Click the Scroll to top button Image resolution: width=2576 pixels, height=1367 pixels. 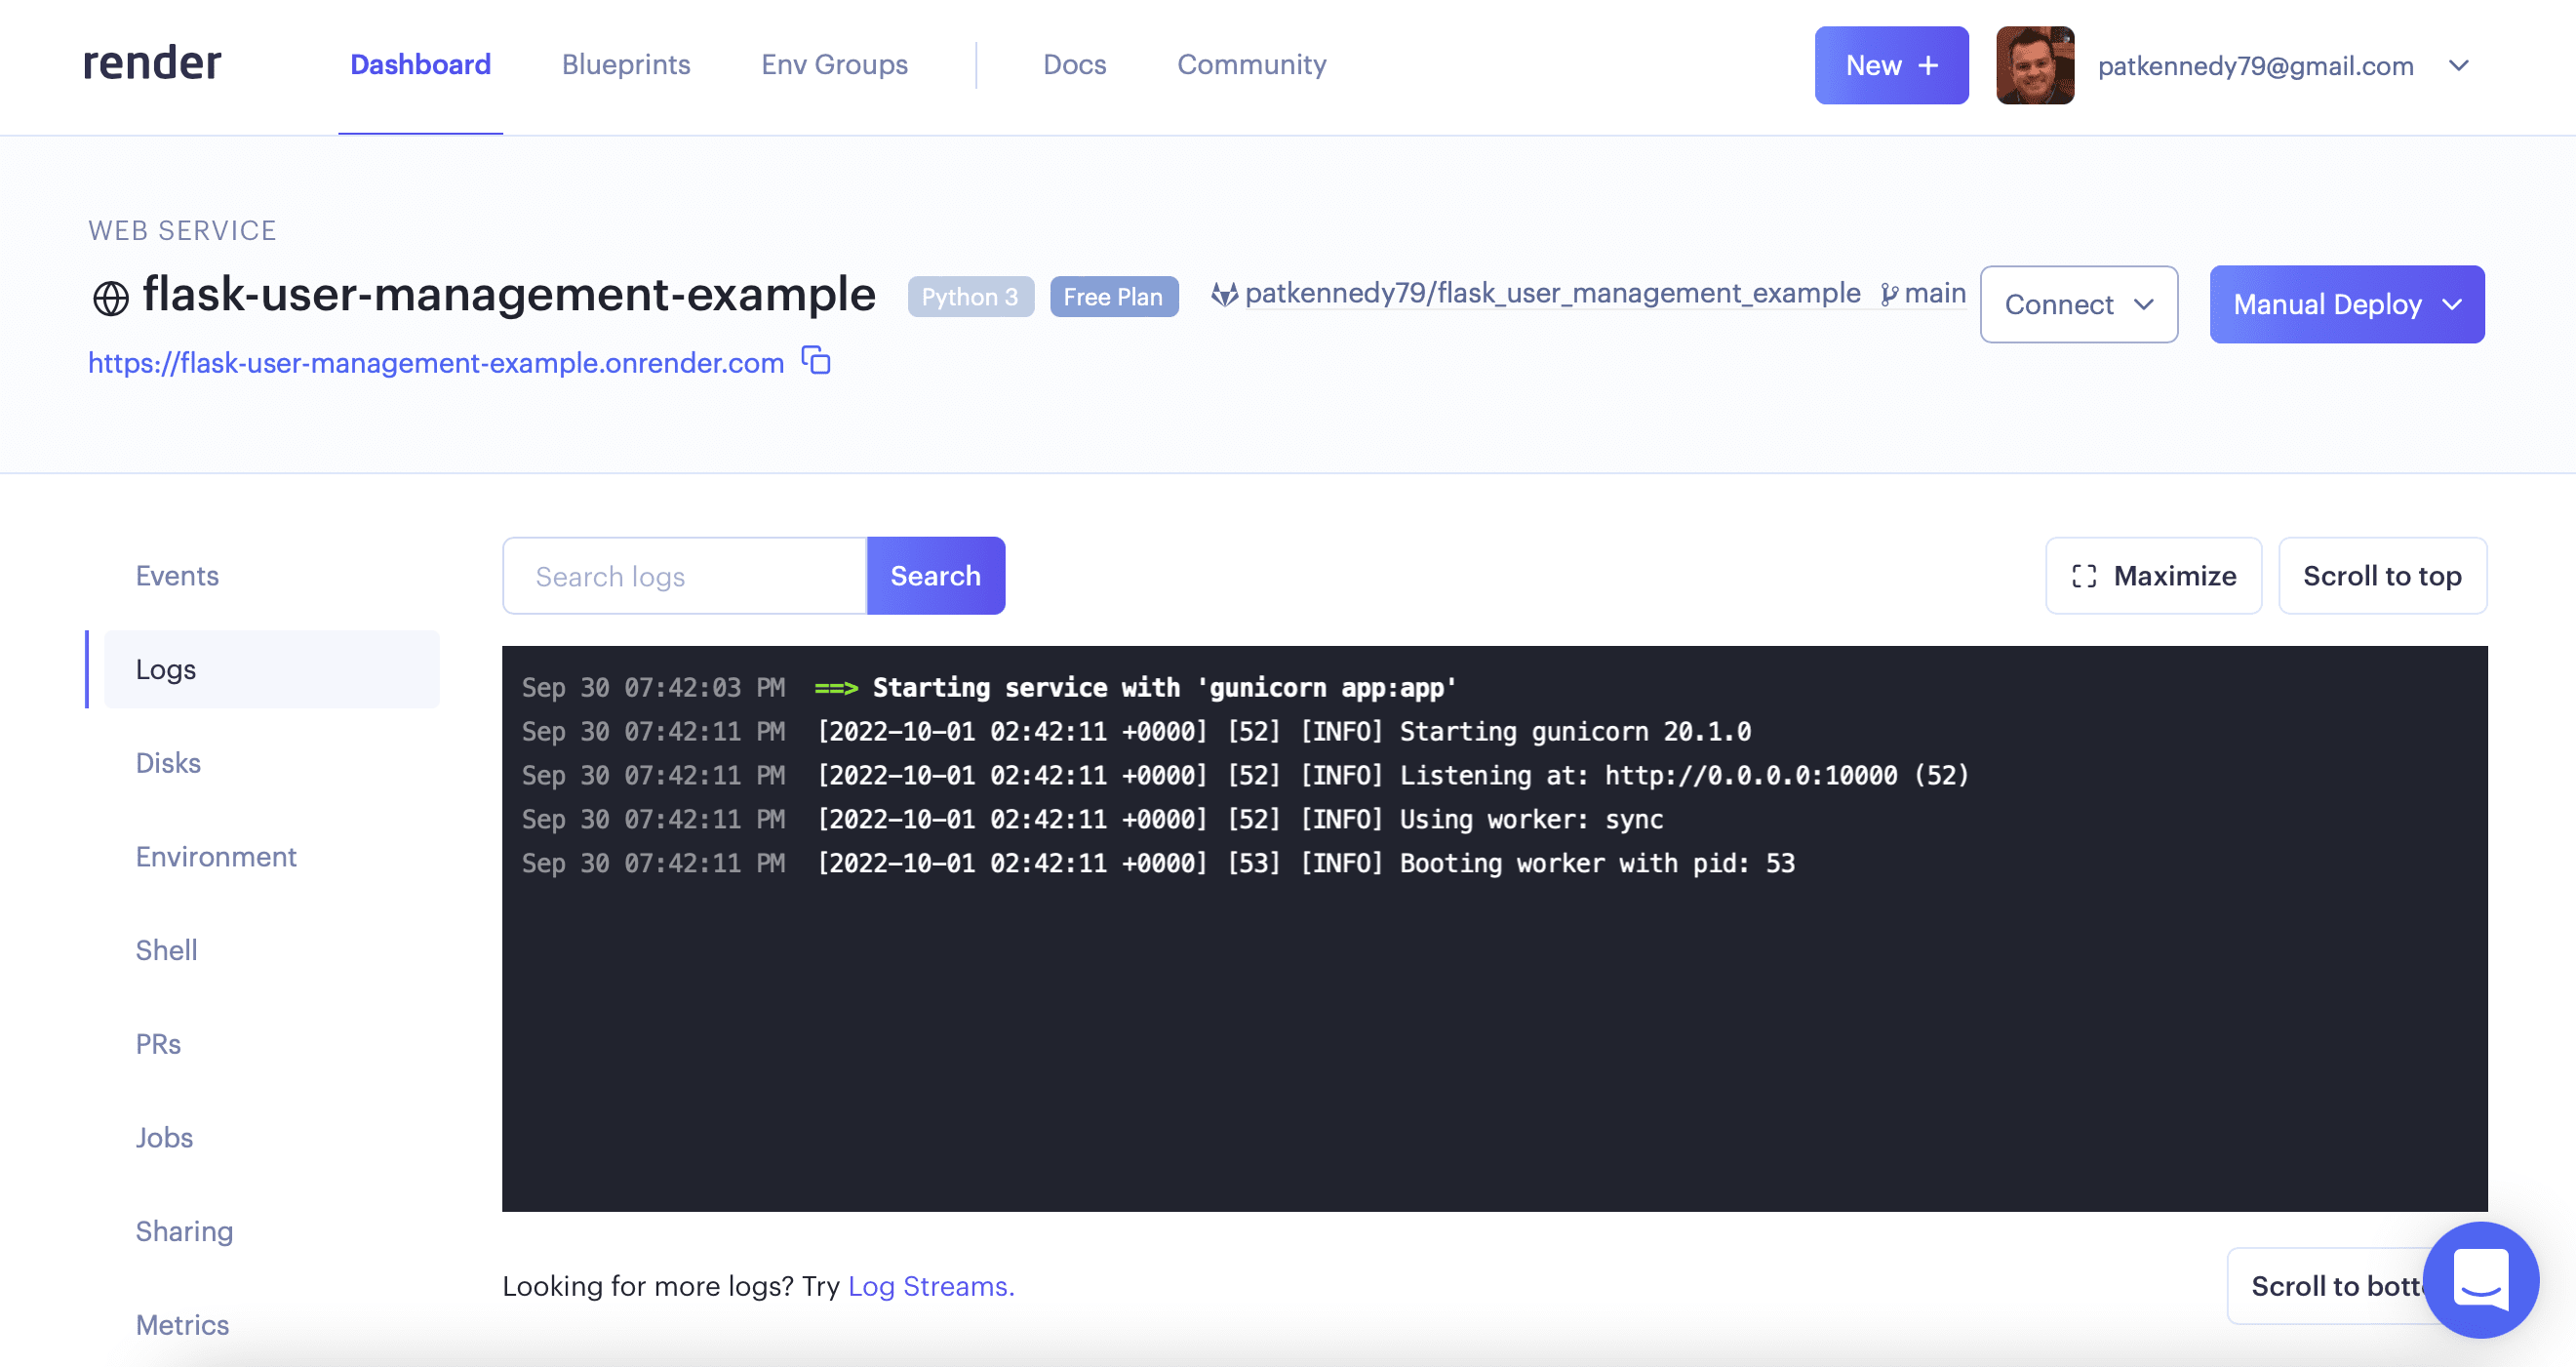pos(2382,575)
